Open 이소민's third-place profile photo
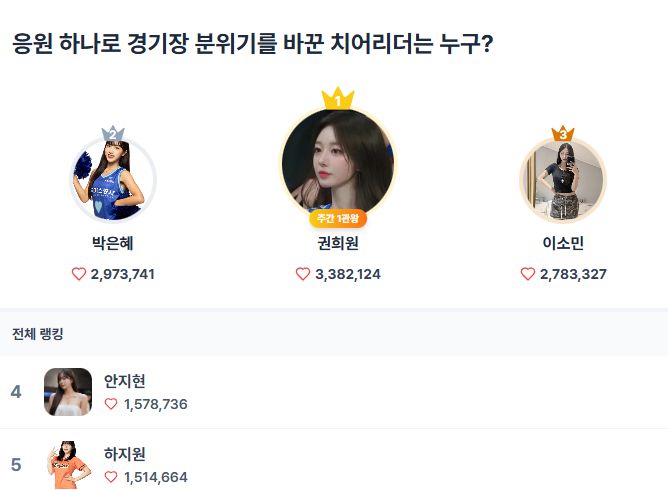 tap(563, 180)
